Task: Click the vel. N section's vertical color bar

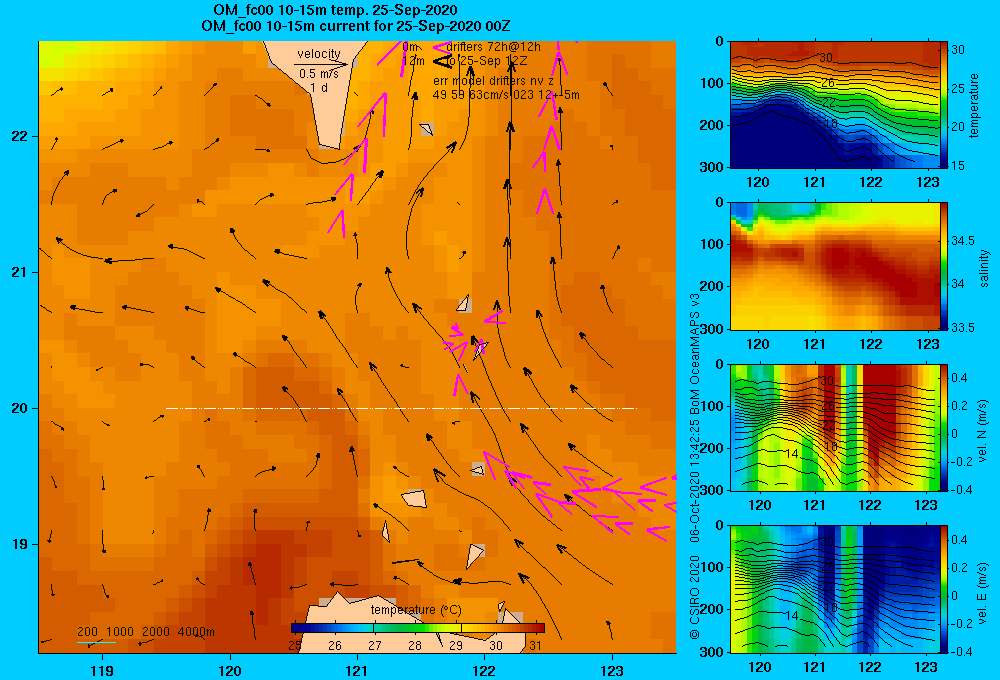Action: [944, 427]
